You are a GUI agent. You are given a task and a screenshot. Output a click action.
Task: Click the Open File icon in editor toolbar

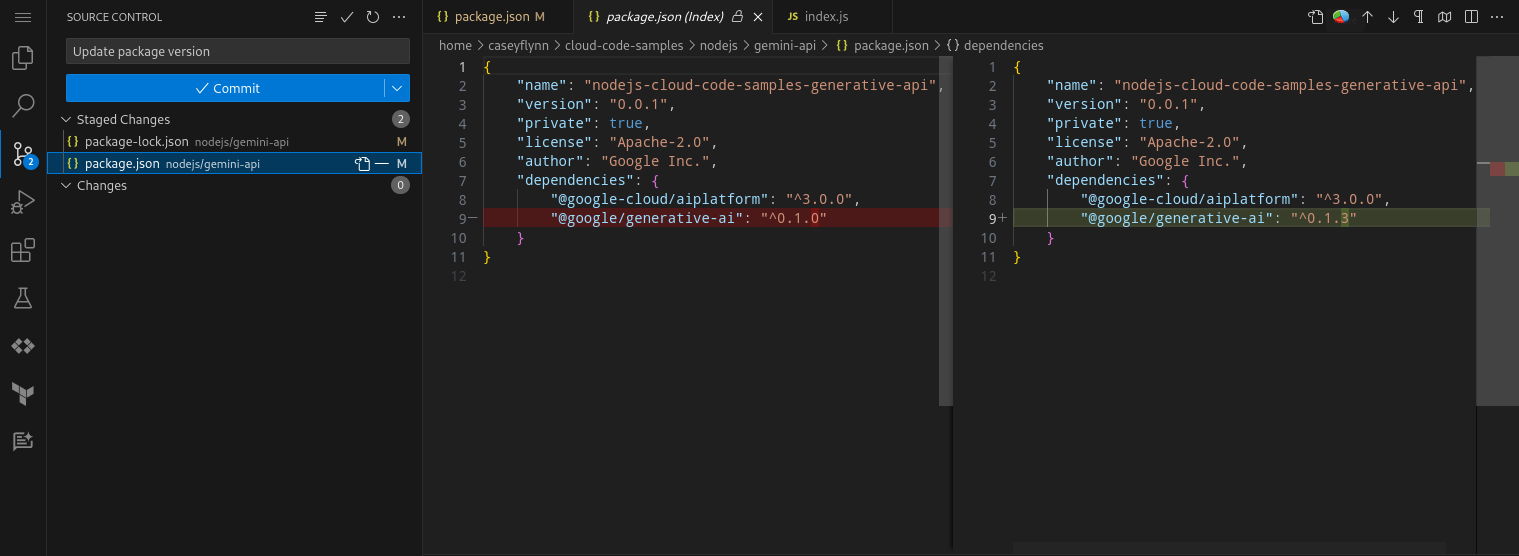click(1316, 17)
